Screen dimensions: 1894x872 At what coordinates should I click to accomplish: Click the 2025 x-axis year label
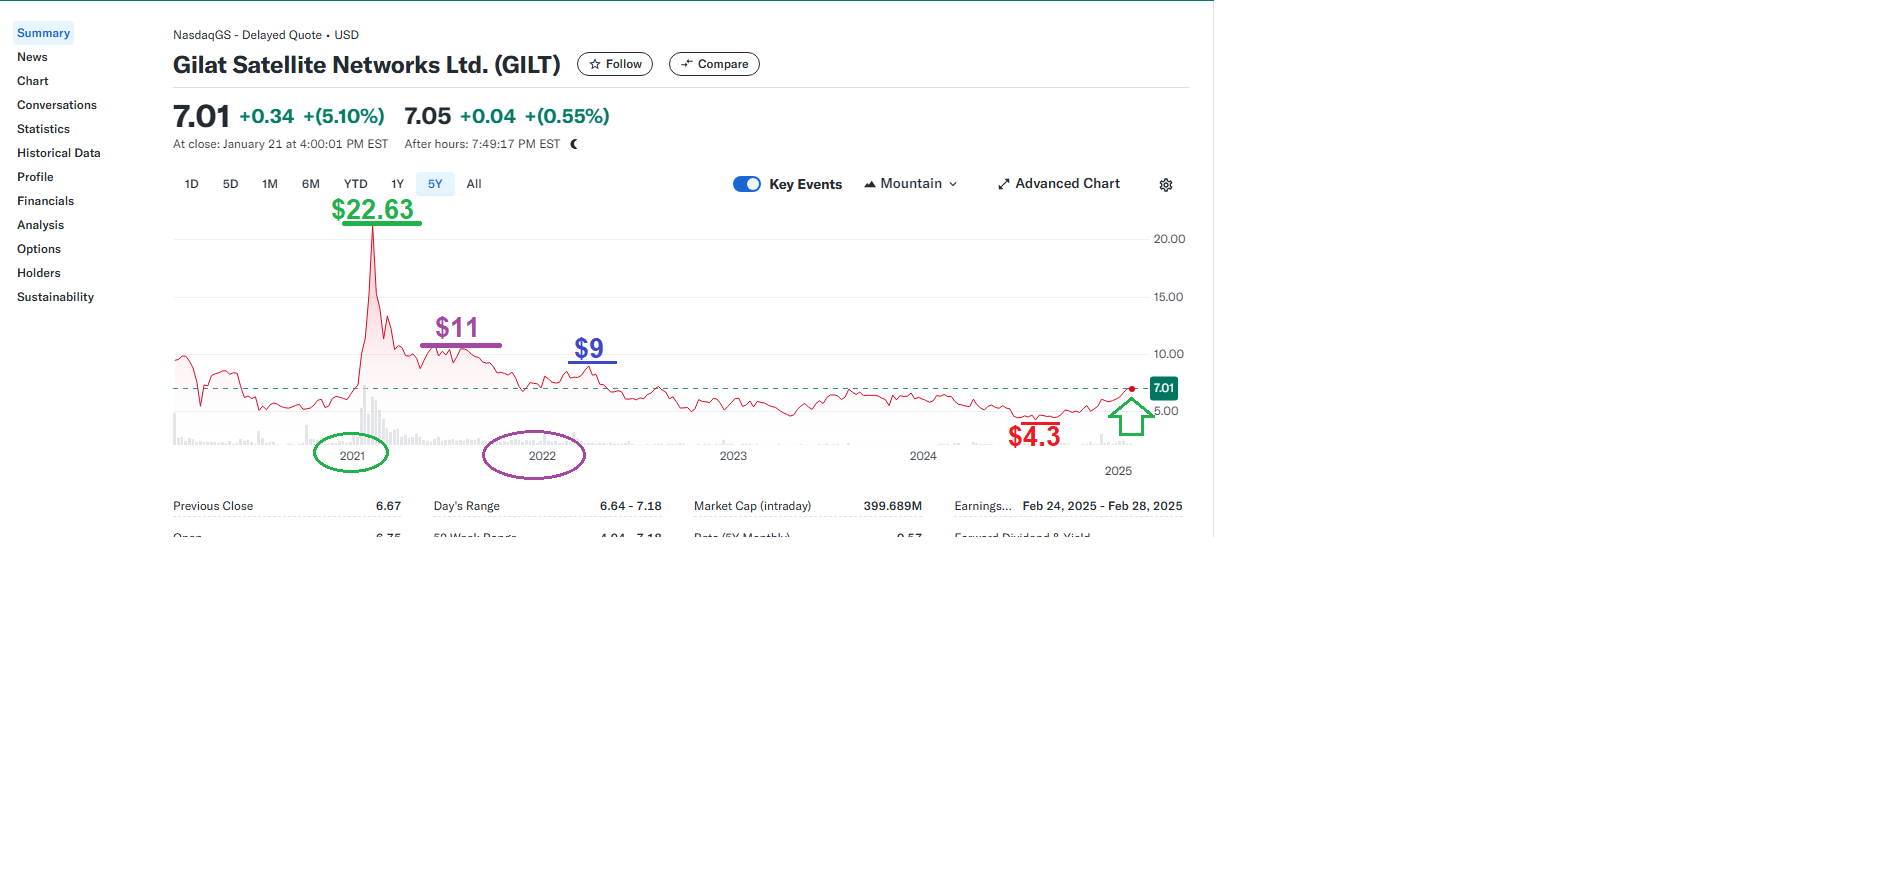1118,471
